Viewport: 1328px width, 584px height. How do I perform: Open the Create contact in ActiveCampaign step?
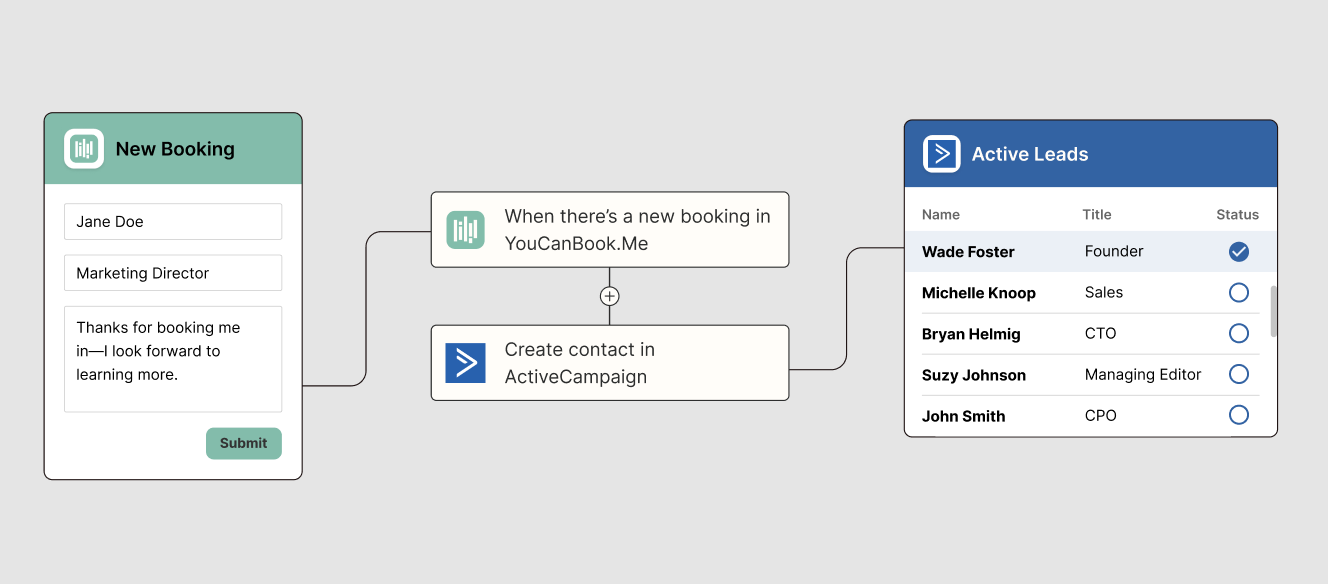point(610,363)
